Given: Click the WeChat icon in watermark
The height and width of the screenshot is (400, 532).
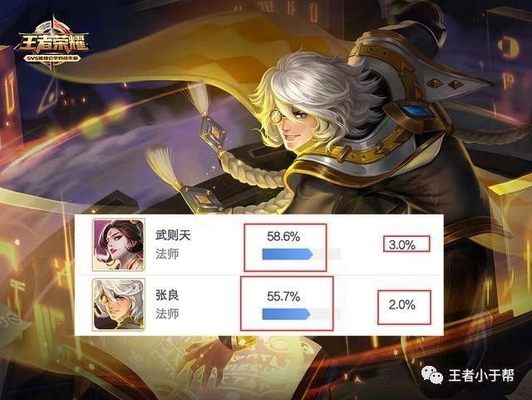Looking at the screenshot, I should point(432,375).
